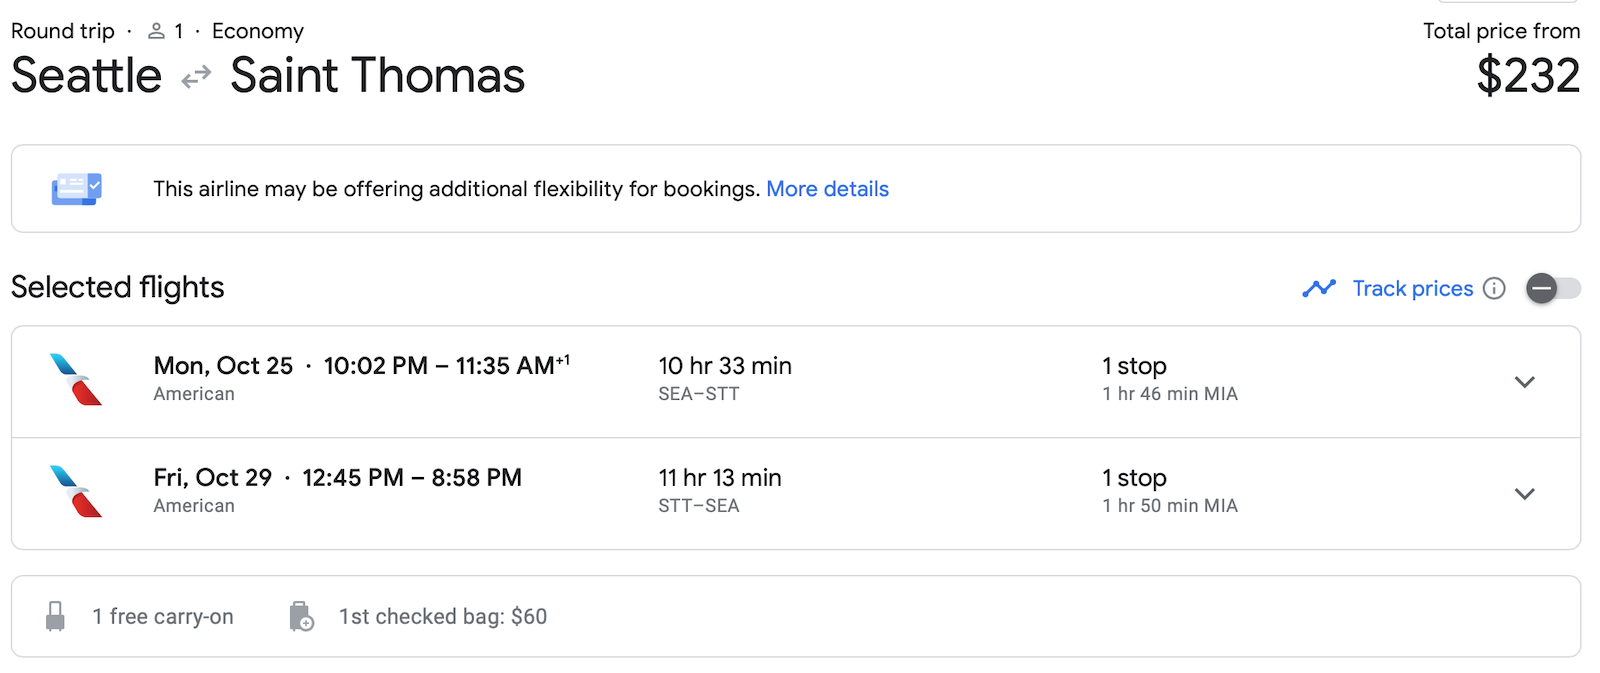Click the $232 total price
Viewport: 1600px width, 673px height.
(x=1528, y=76)
